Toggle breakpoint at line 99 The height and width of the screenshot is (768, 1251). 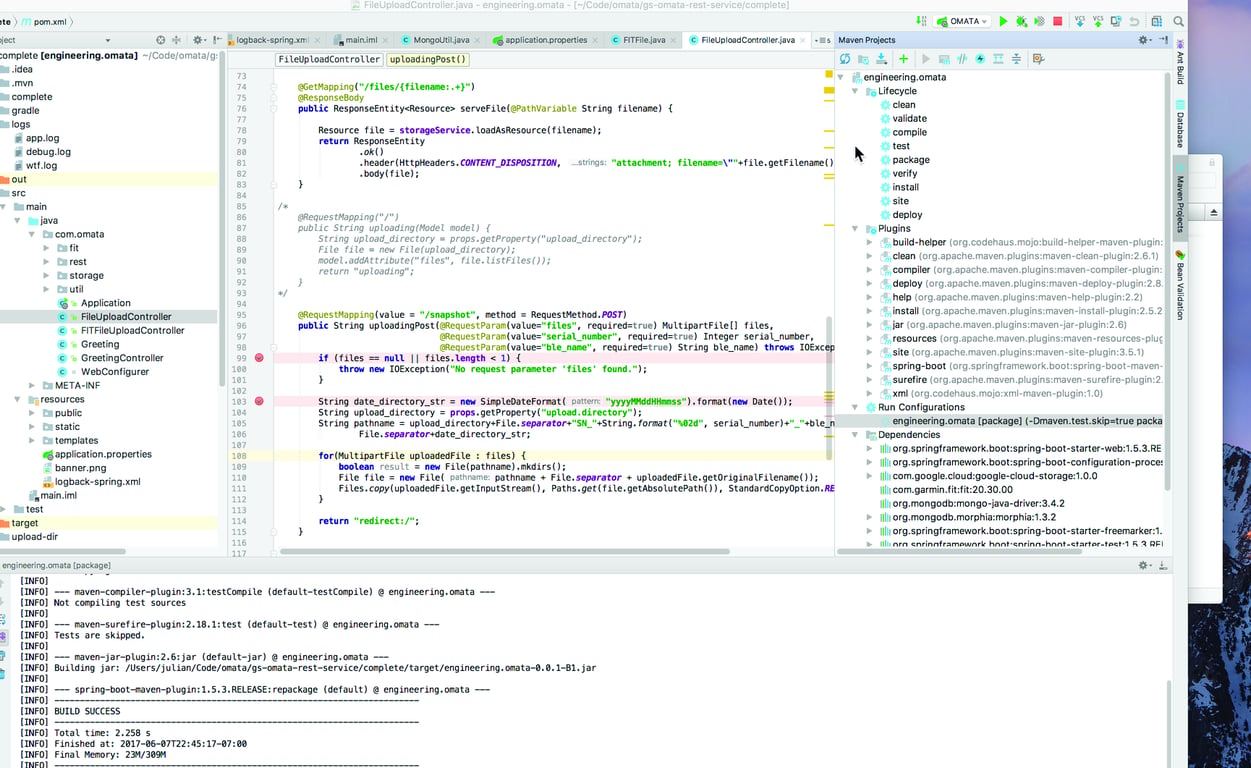click(x=259, y=358)
